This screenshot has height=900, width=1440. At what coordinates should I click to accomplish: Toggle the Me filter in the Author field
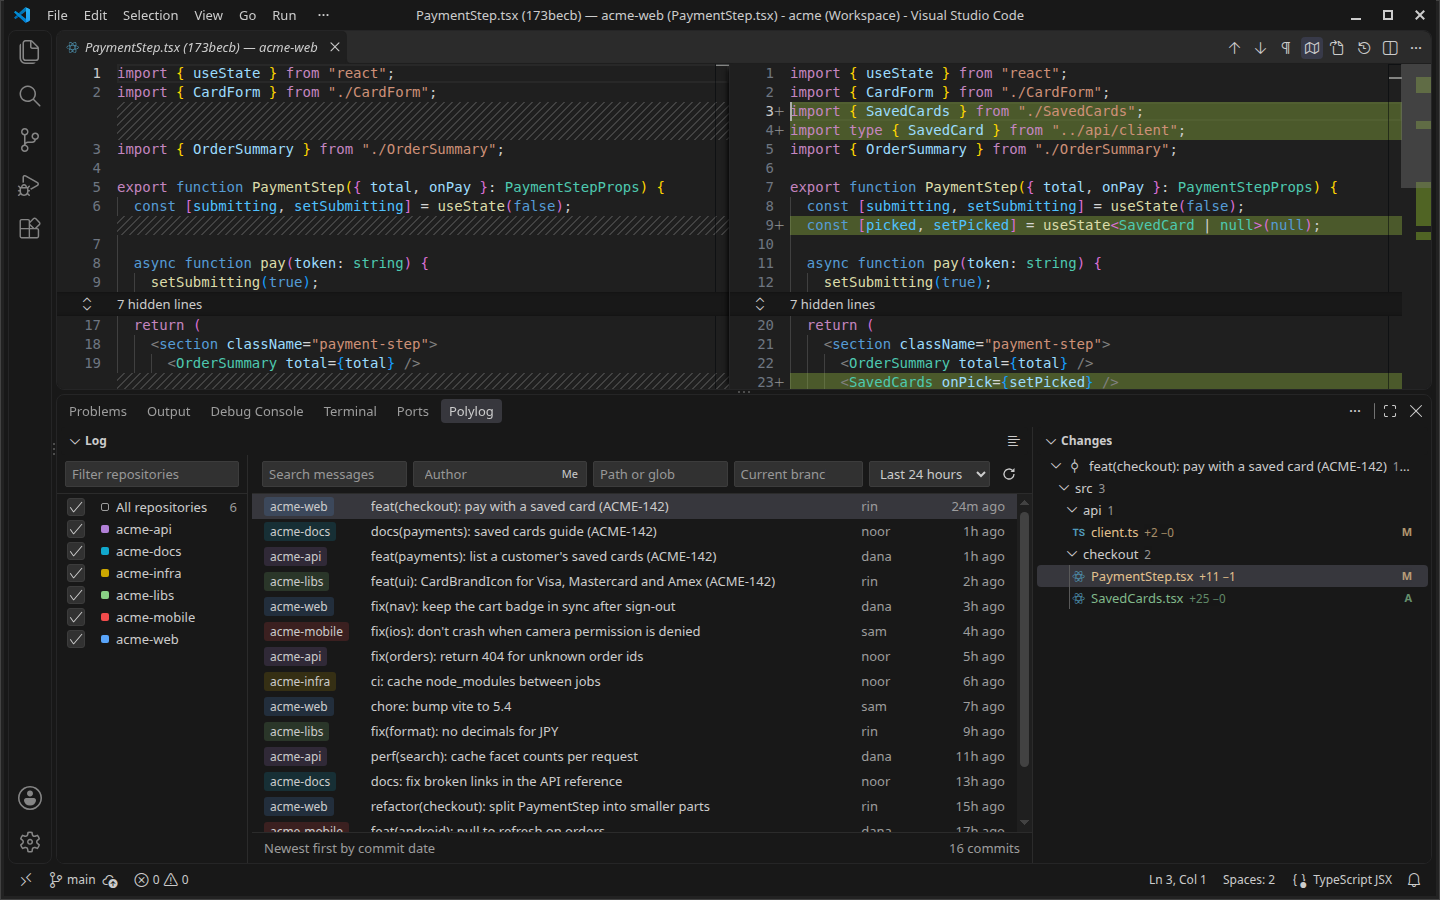(x=570, y=474)
